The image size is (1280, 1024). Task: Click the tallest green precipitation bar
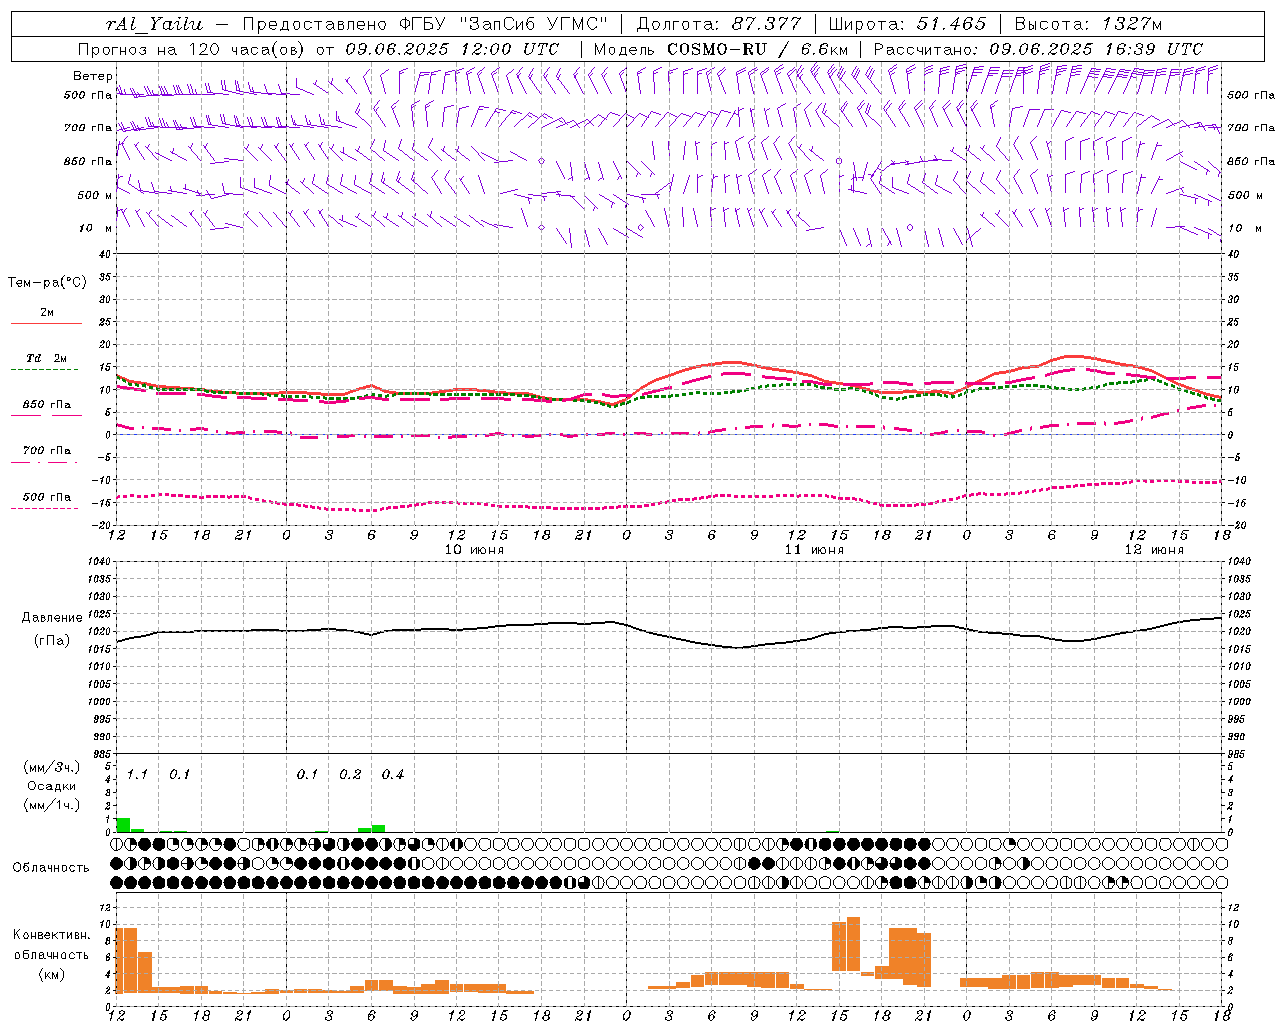pos(123,825)
